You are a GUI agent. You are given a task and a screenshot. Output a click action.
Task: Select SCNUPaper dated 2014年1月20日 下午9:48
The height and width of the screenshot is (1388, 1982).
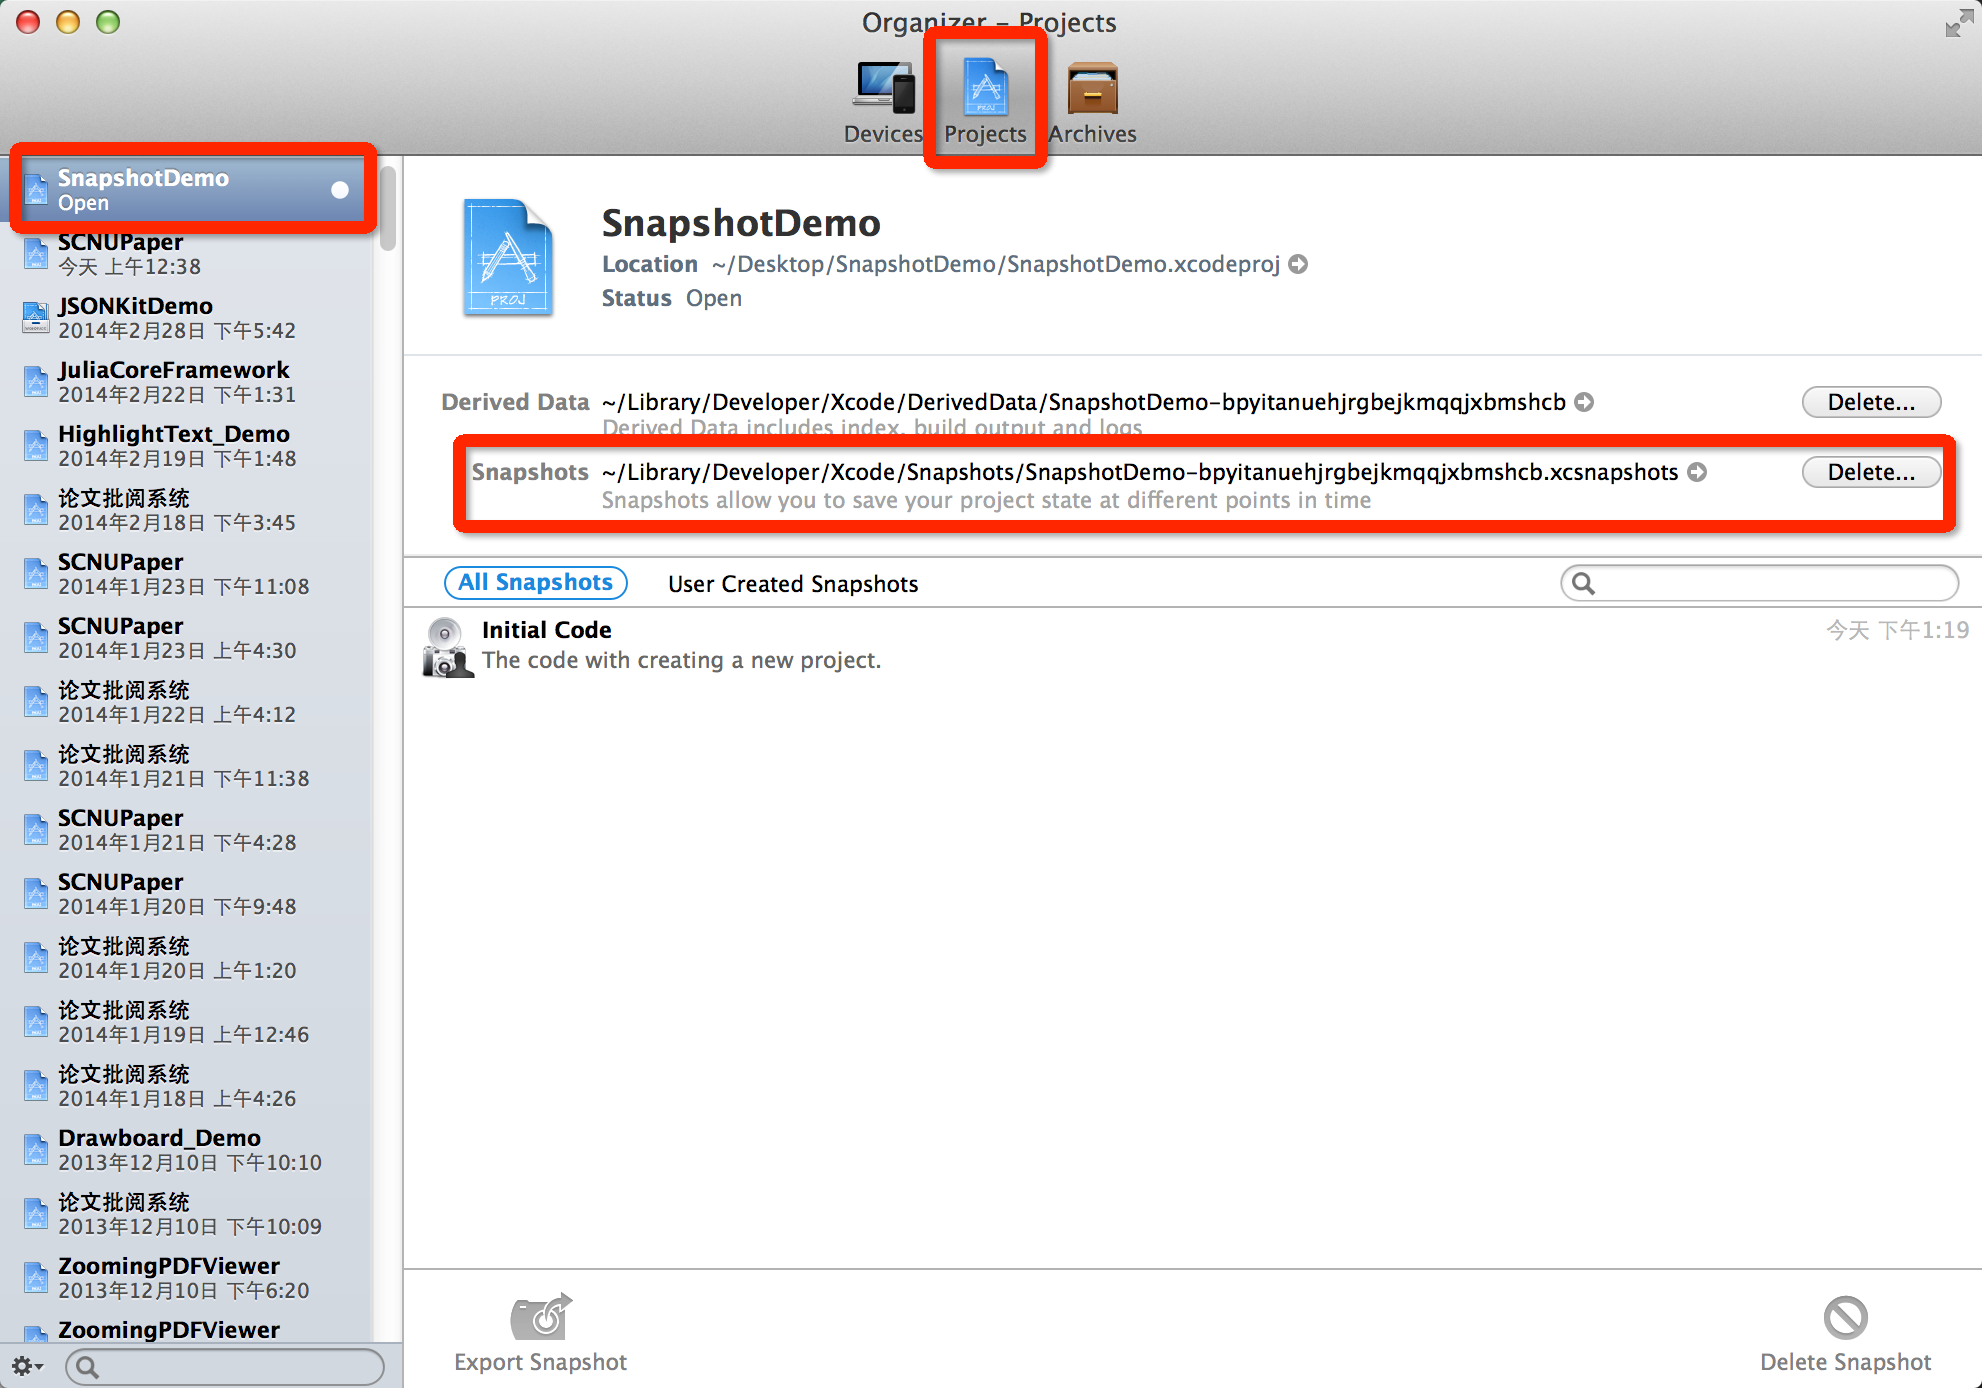(x=188, y=894)
